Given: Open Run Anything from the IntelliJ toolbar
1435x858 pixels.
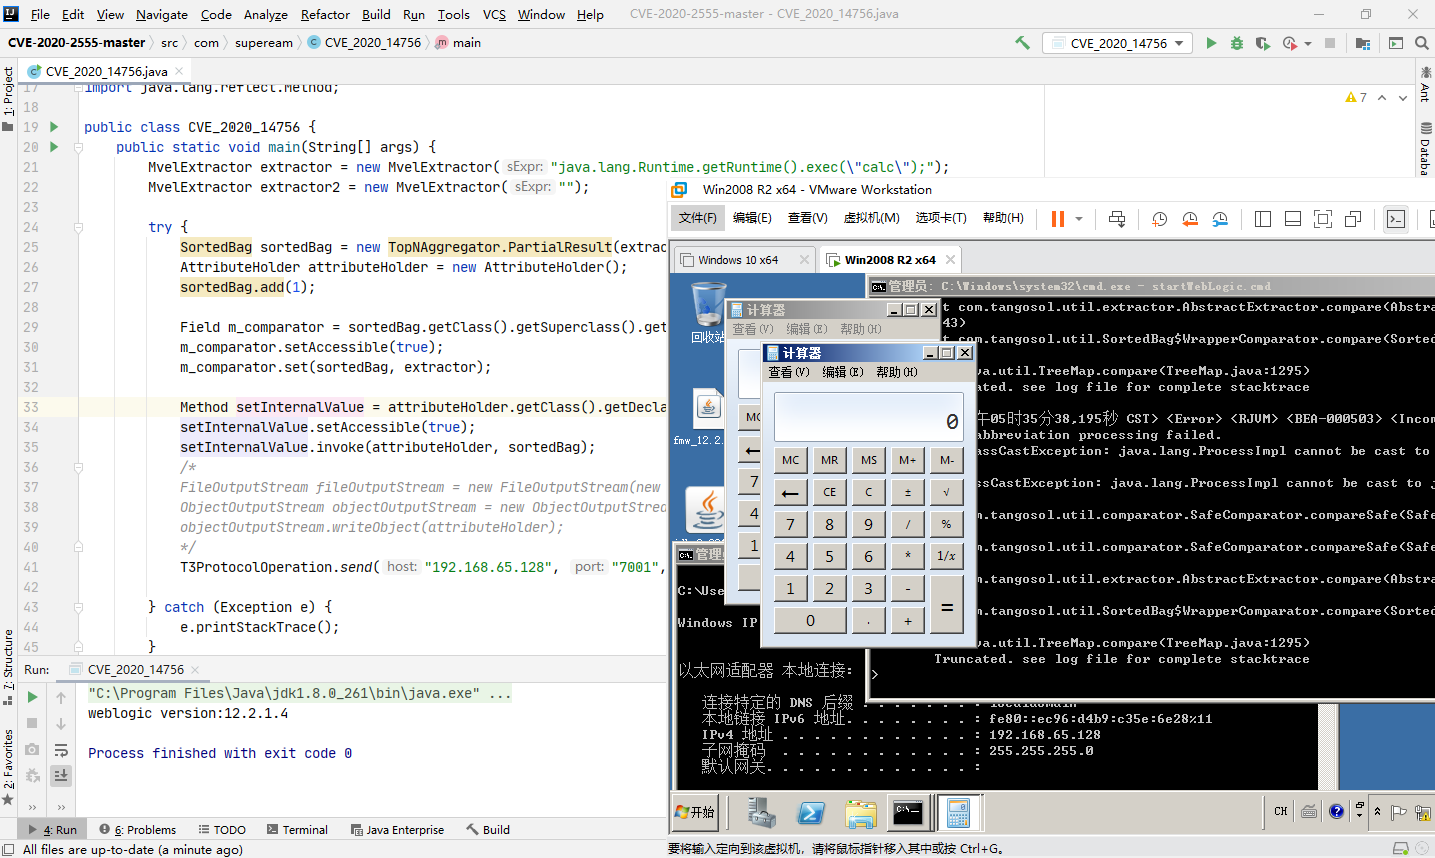Looking at the screenshot, I should click(x=1395, y=43).
